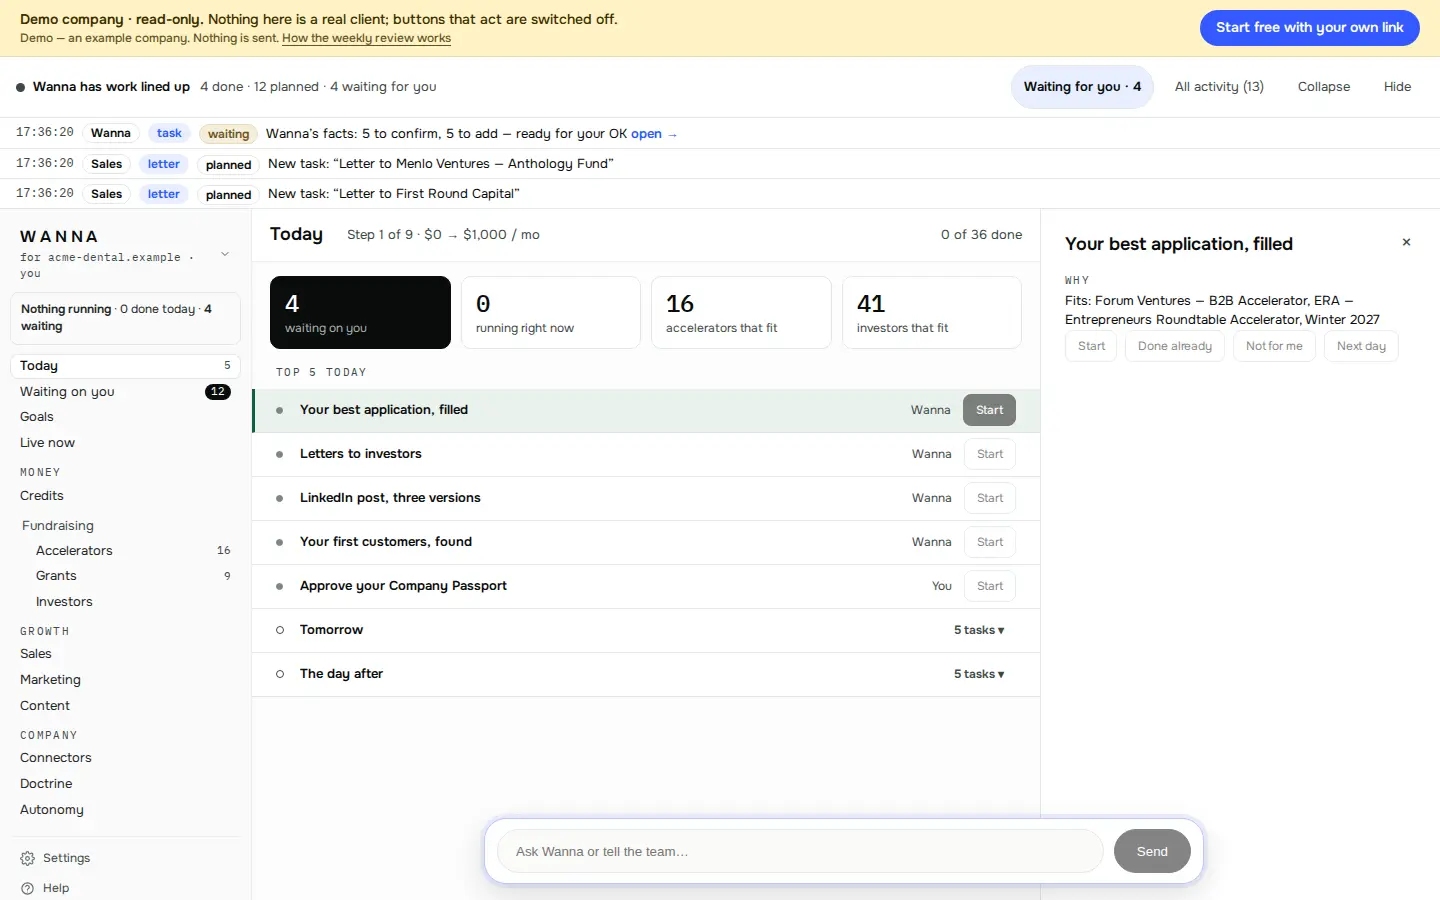Mark application as Done already
The image size is (1440, 900).
click(1175, 346)
